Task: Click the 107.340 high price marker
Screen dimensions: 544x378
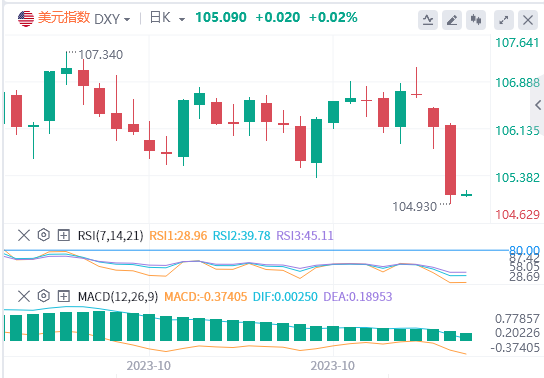Action: coord(100,54)
